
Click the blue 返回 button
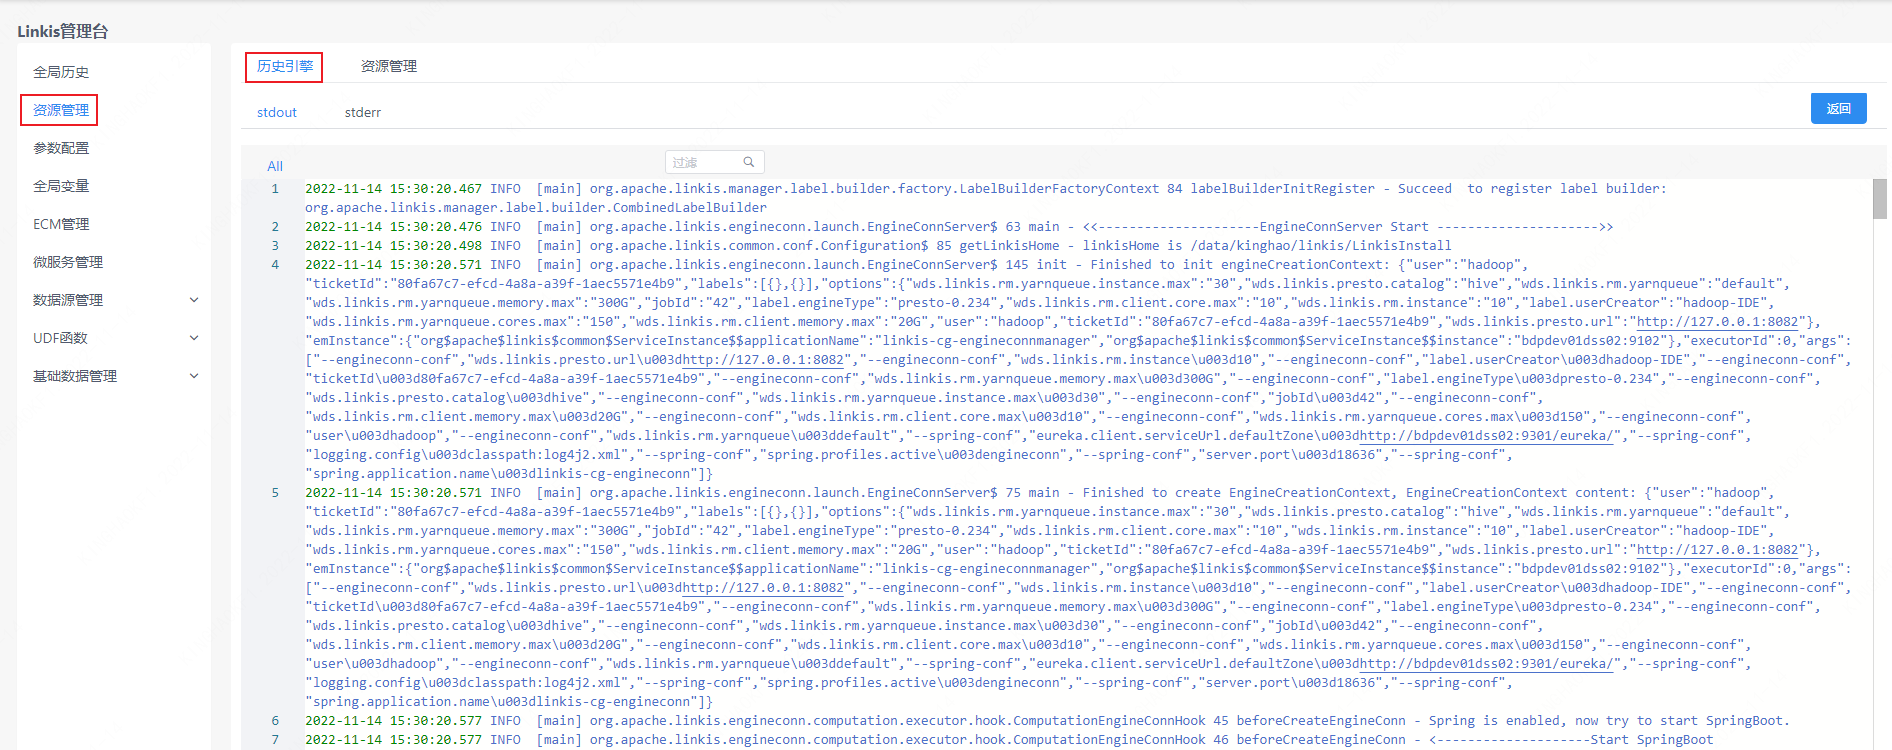[1838, 108]
